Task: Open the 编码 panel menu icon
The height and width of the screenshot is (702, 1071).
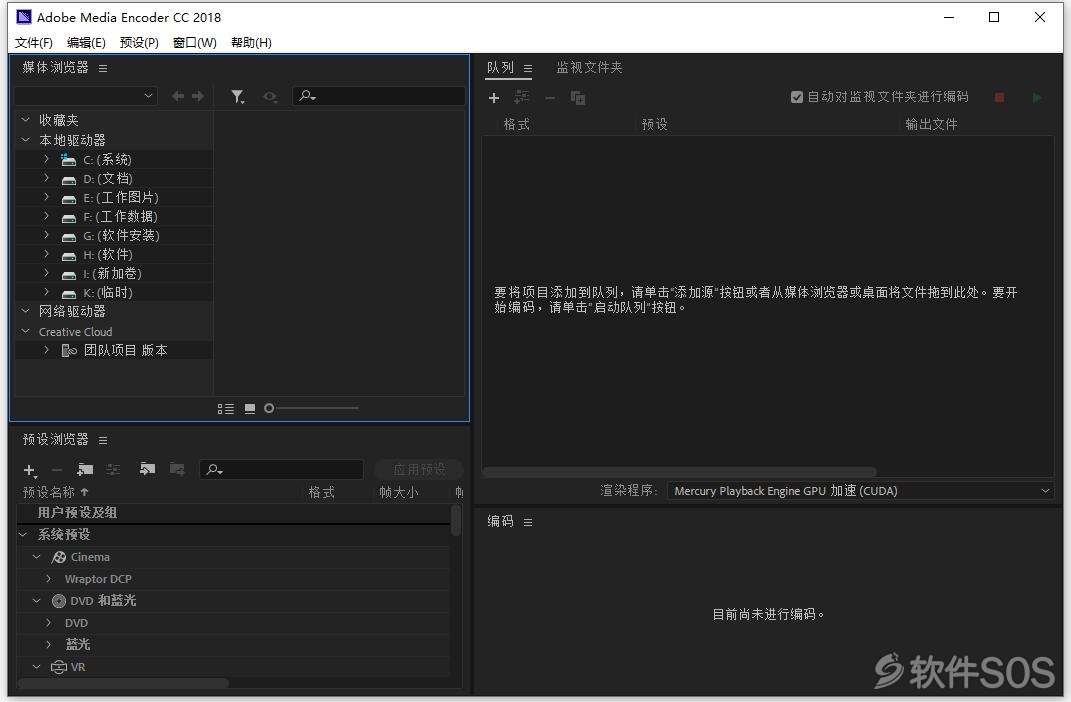Action: click(x=527, y=522)
